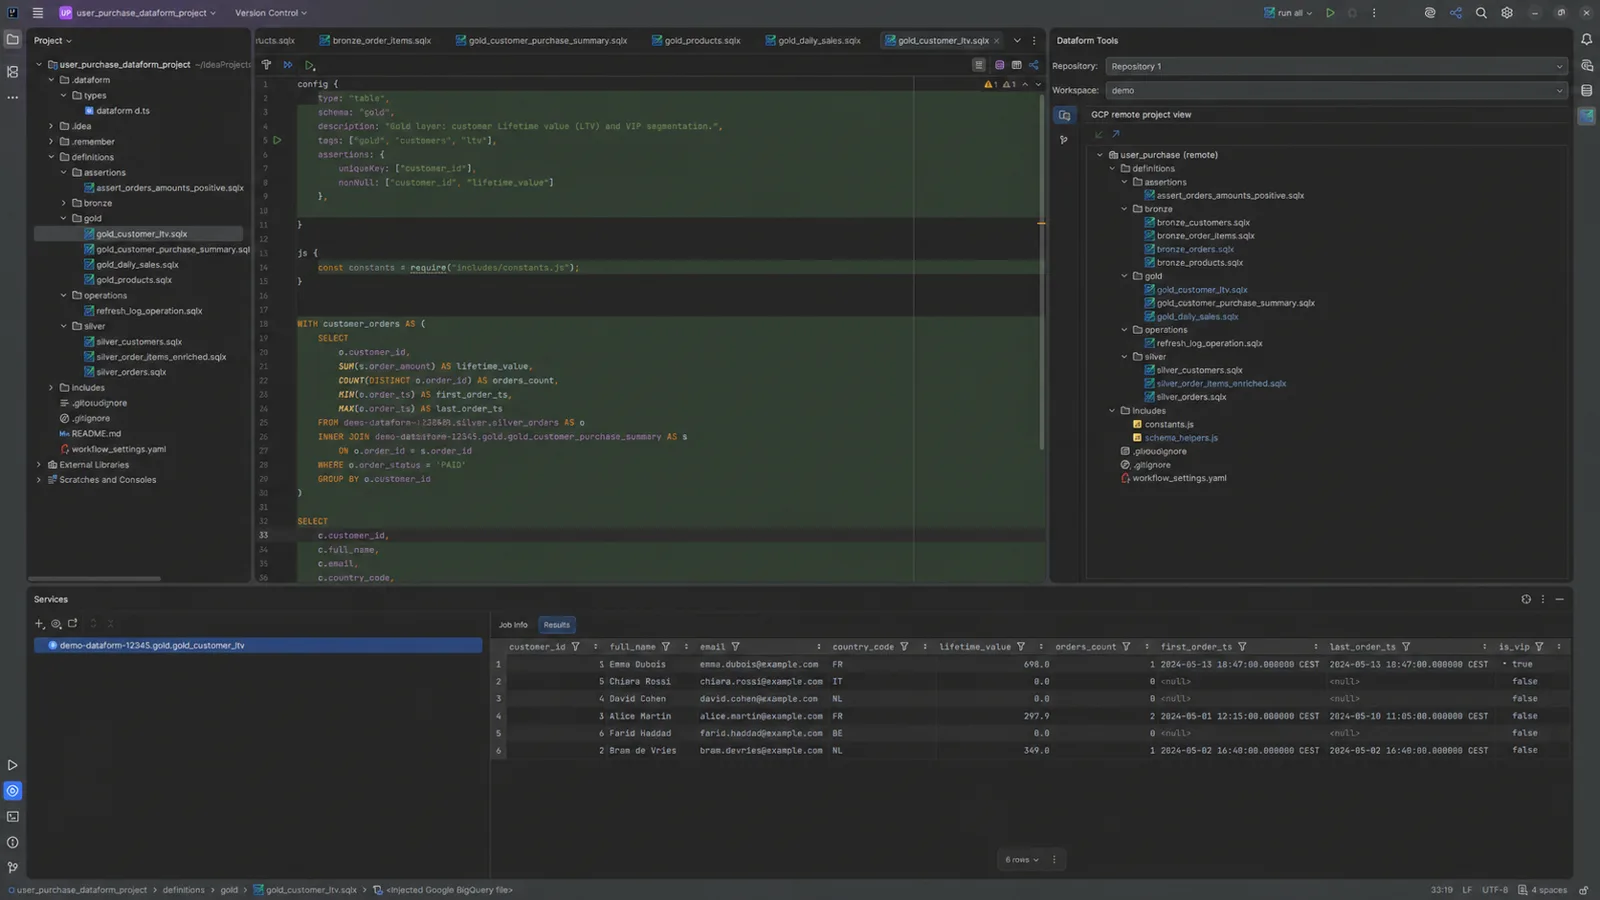Open the Structure tool window in left sidebar
Image resolution: width=1600 pixels, height=900 pixels.
[x=12, y=72]
